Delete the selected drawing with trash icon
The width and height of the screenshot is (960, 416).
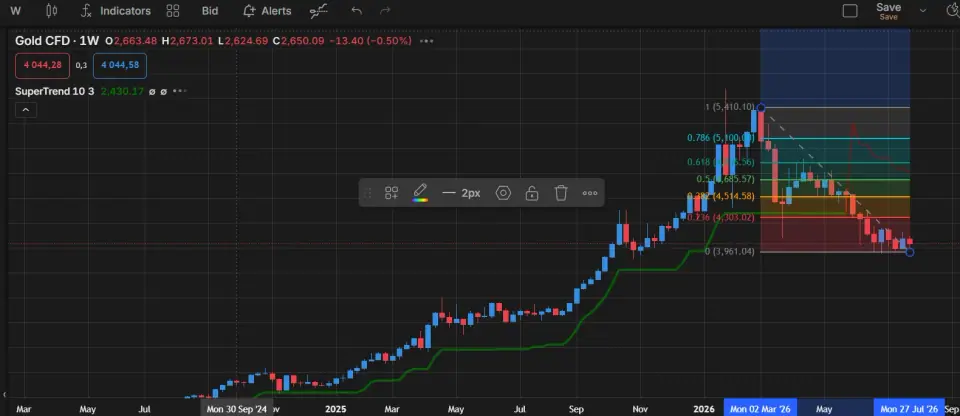pyautogui.click(x=561, y=194)
